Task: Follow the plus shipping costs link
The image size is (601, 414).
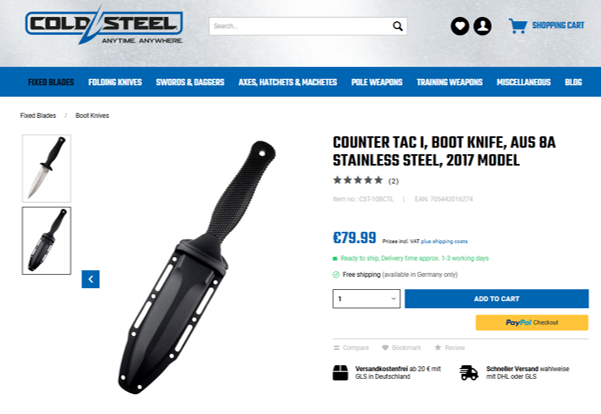Action: coord(444,242)
